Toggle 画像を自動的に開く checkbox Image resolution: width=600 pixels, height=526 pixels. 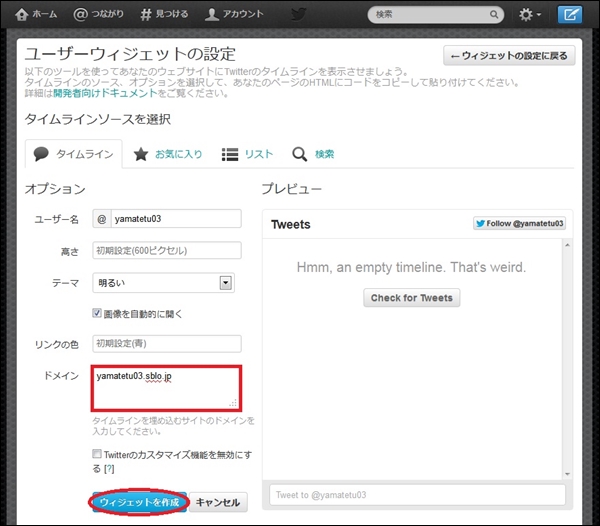97,313
